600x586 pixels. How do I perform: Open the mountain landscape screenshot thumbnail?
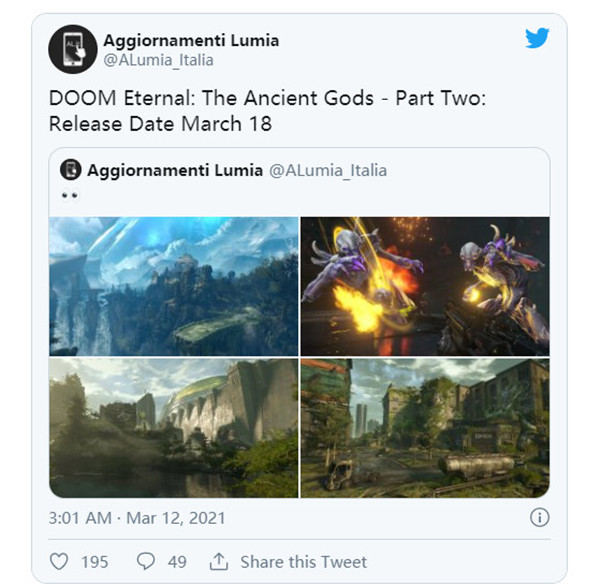tap(174, 286)
